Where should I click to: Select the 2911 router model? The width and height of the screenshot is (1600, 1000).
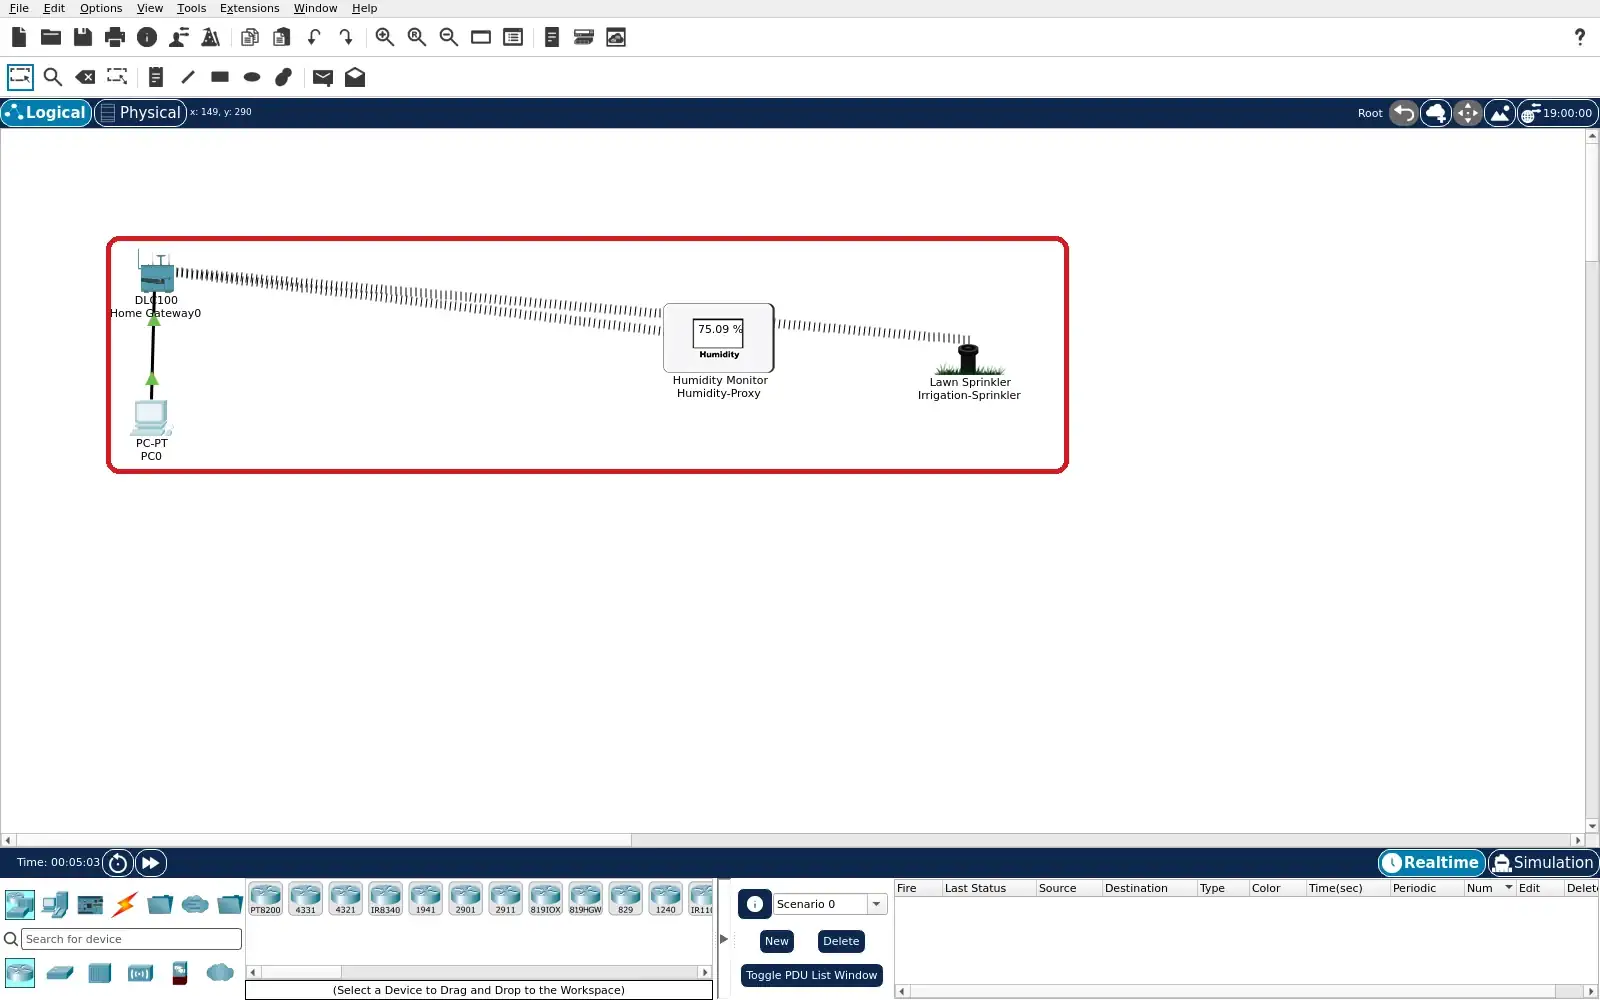point(505,899)
